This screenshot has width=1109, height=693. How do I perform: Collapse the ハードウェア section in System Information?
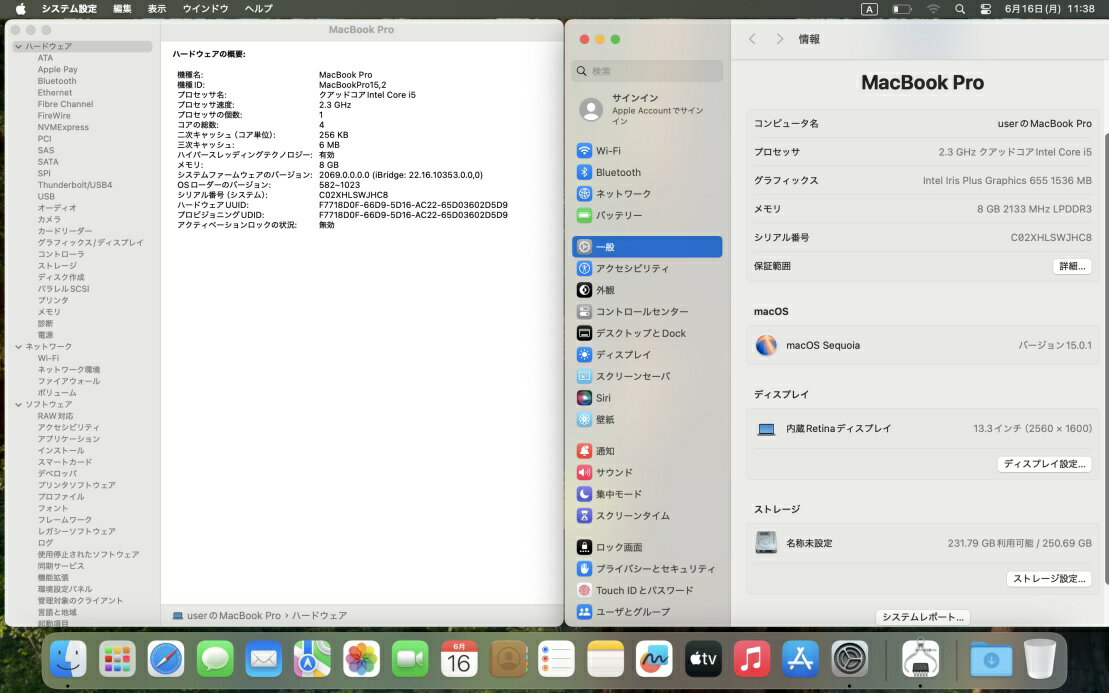pos(19,45)
